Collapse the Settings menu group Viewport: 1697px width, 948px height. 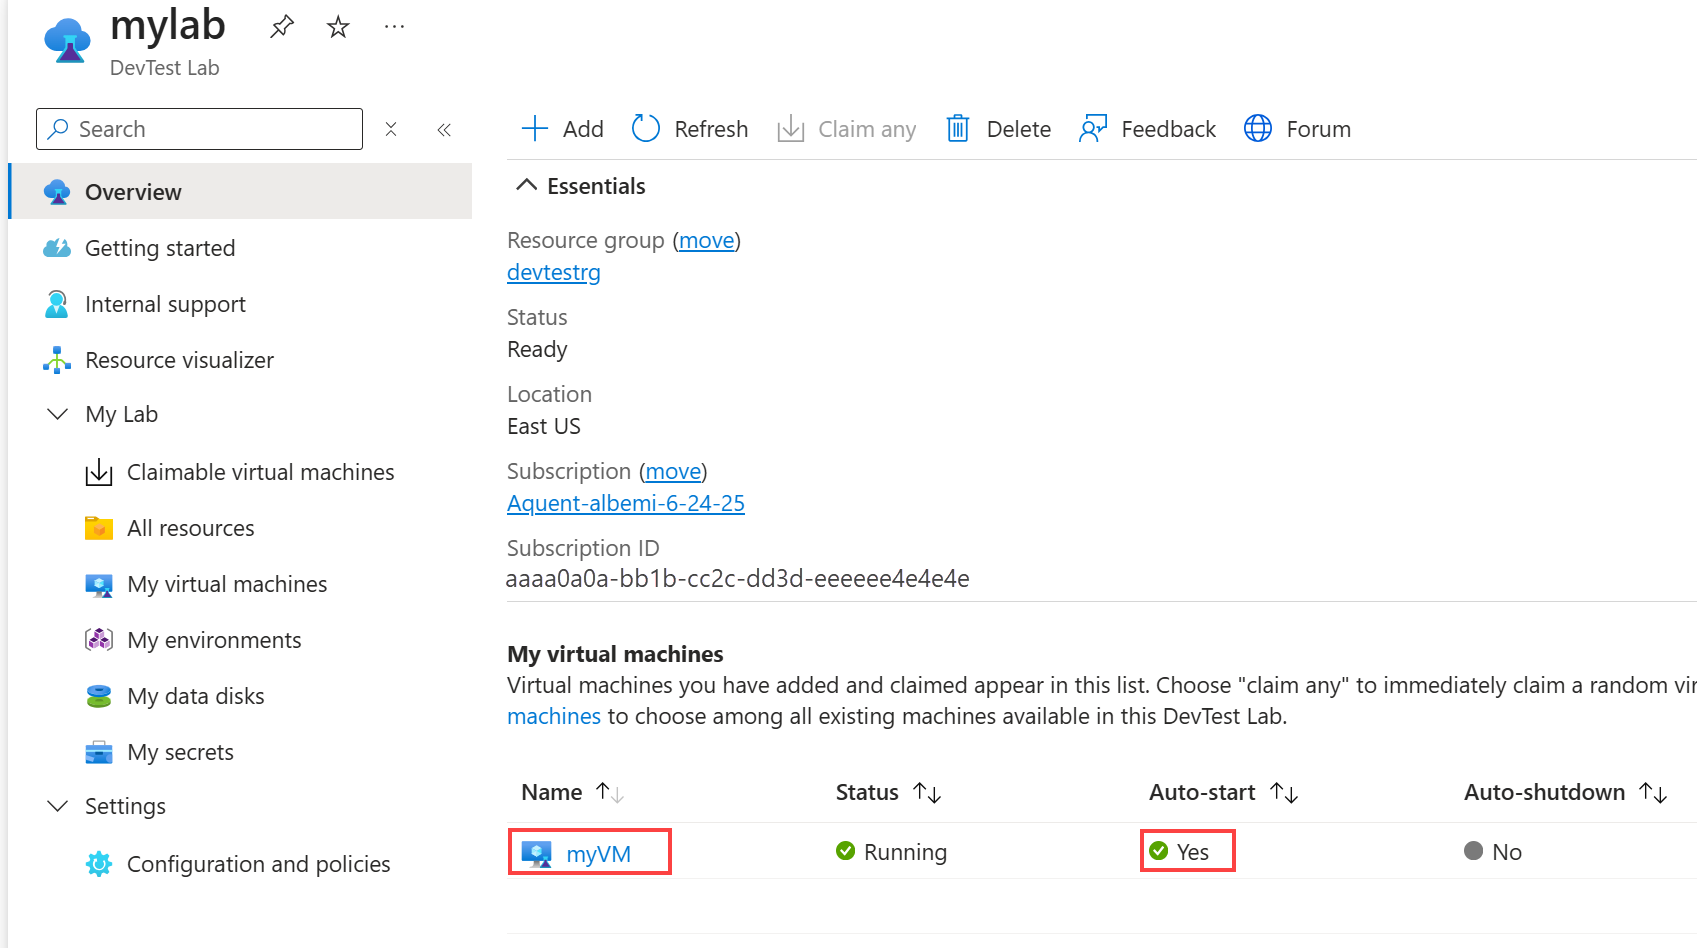pyautogui.click(x=58, y=806)
